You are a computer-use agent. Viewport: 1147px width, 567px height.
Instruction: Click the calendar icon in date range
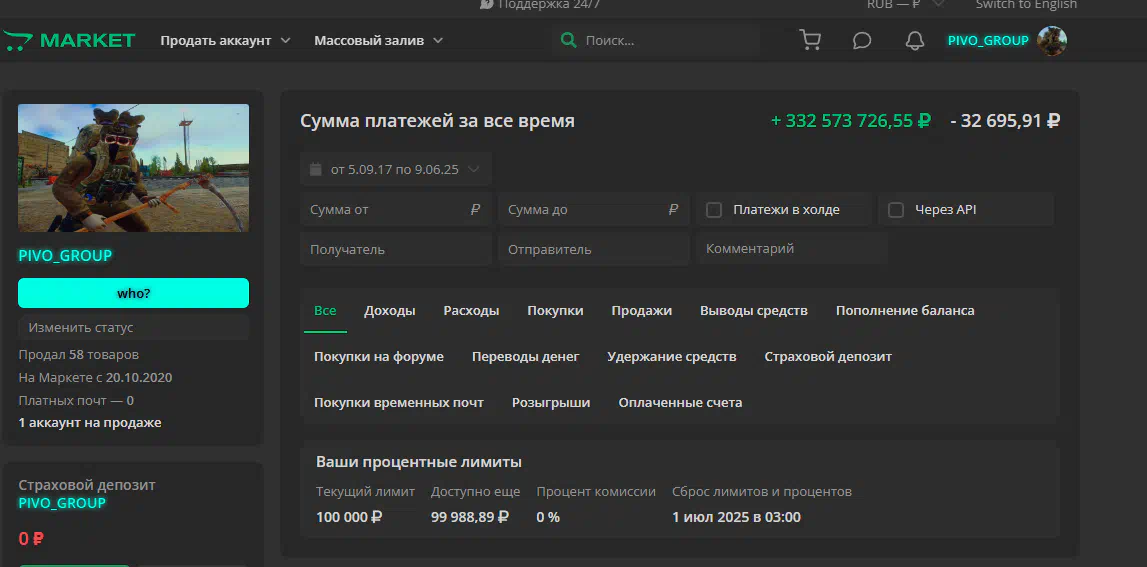point(315,170)
